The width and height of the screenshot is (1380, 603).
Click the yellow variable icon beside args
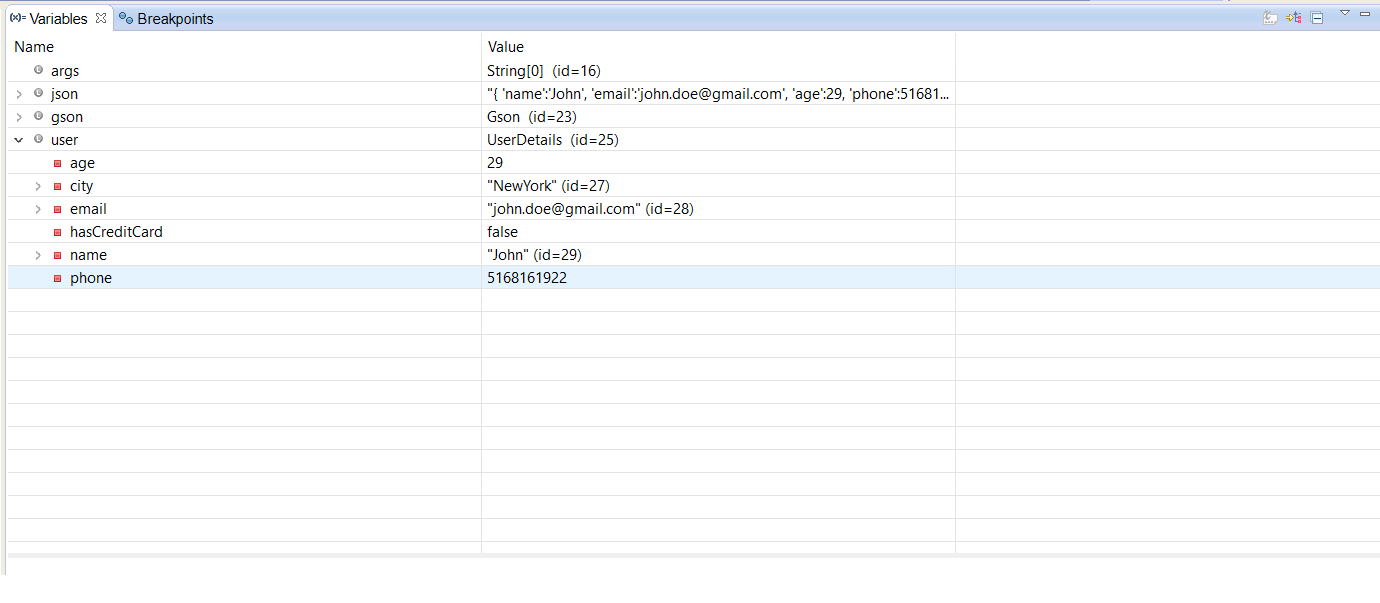pos(37,70)
